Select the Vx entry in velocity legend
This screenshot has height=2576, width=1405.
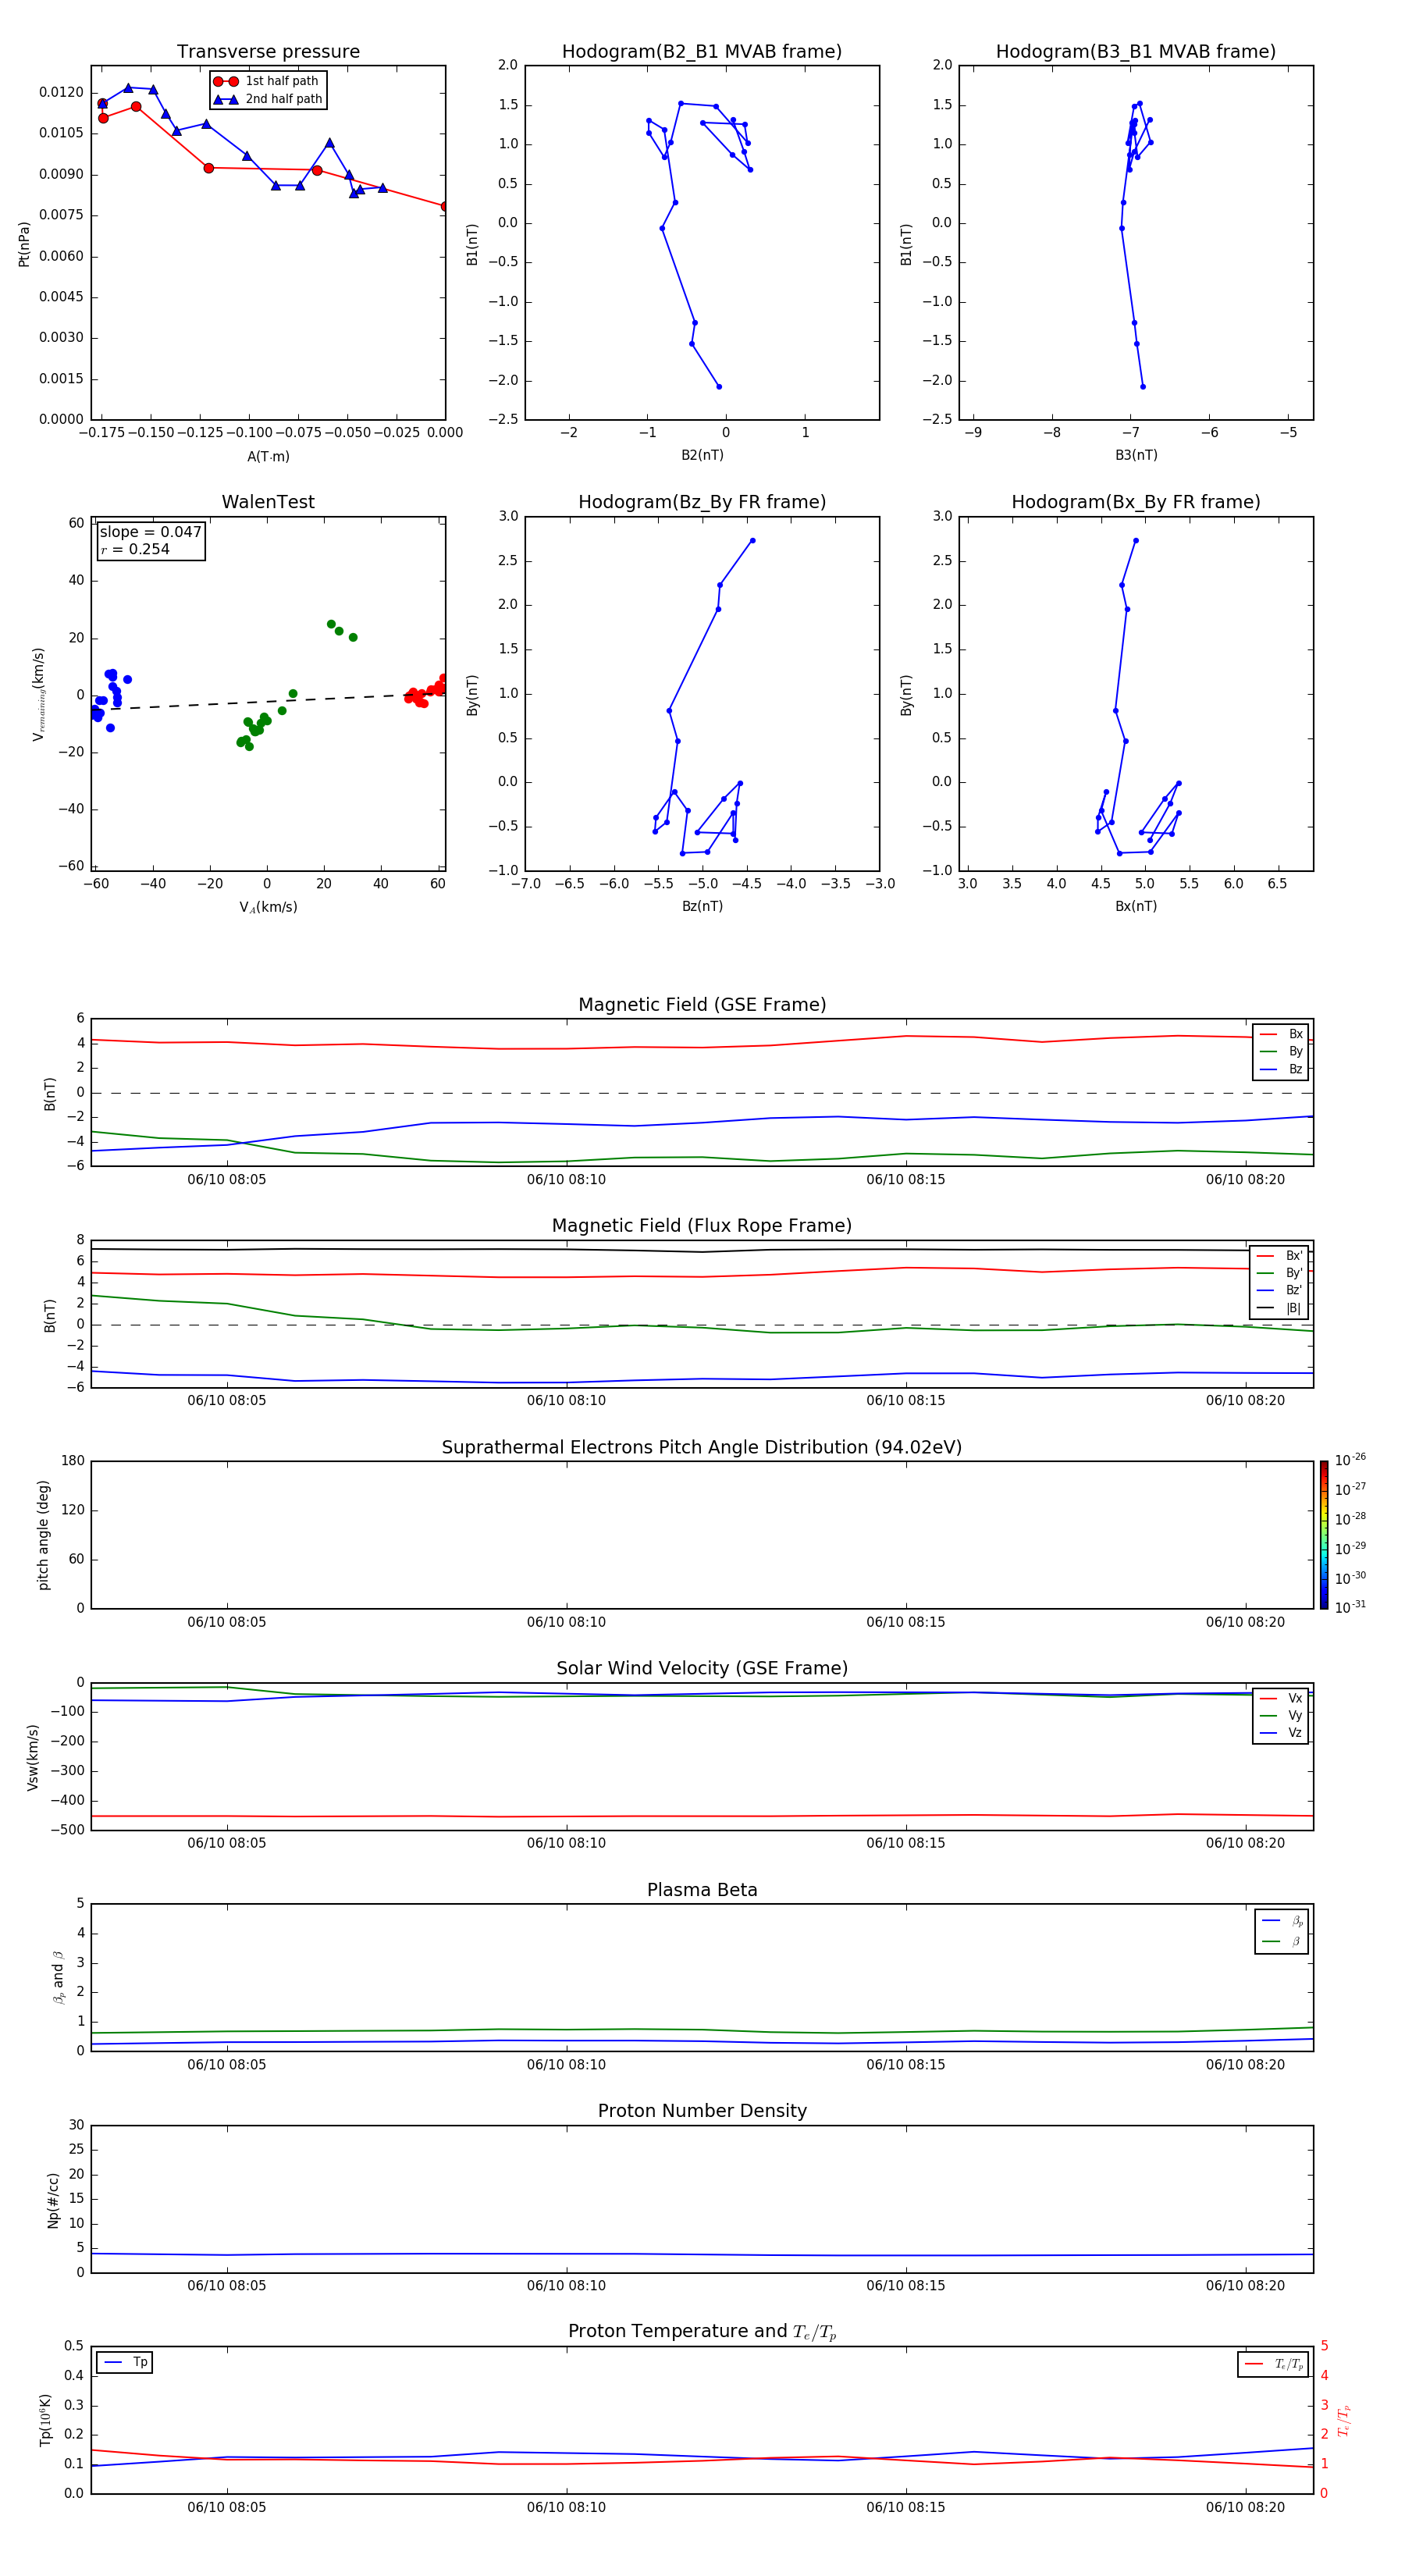pyautogui.click(x=1281, y=1698)
